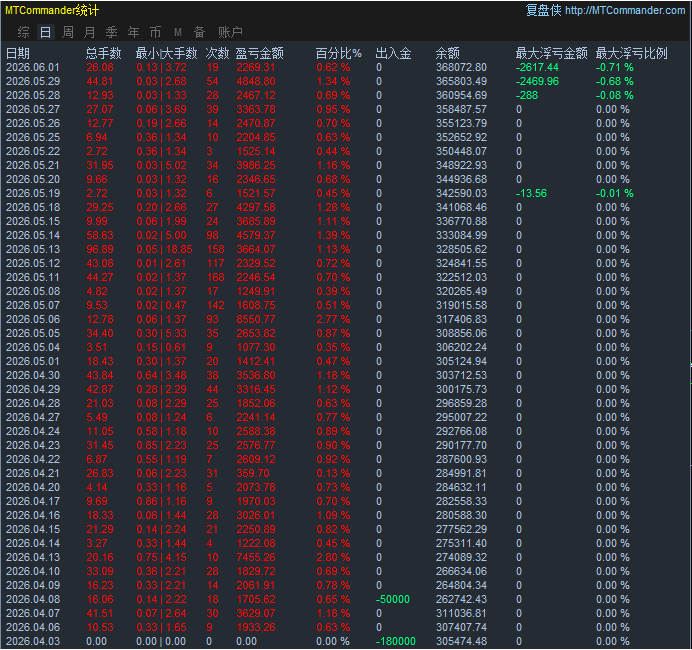Image resolution: width=692 pixels, height=650 pixels.
Task: Click balance value 311036.81
Action: [461, 613]
